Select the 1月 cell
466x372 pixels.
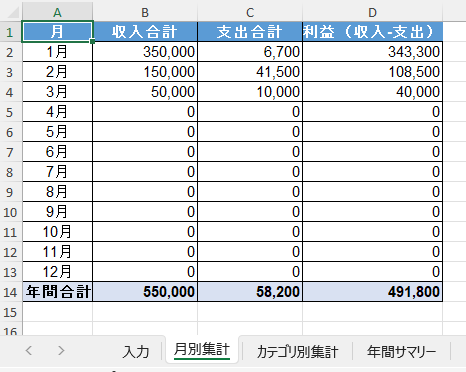pos(57,52)
